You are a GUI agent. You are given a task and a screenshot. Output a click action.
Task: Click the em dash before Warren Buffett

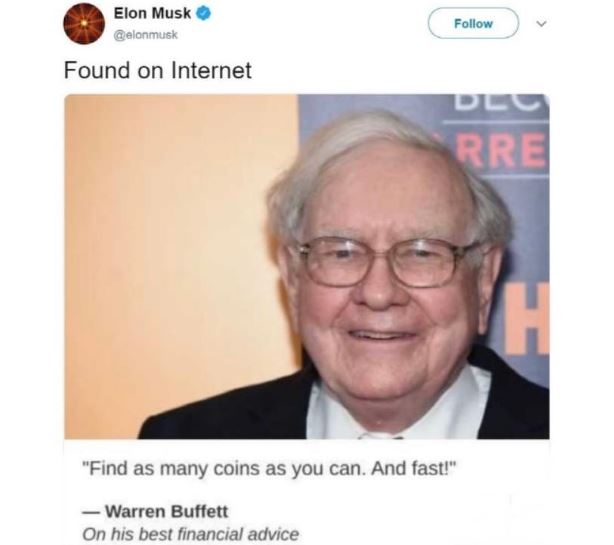92,512
